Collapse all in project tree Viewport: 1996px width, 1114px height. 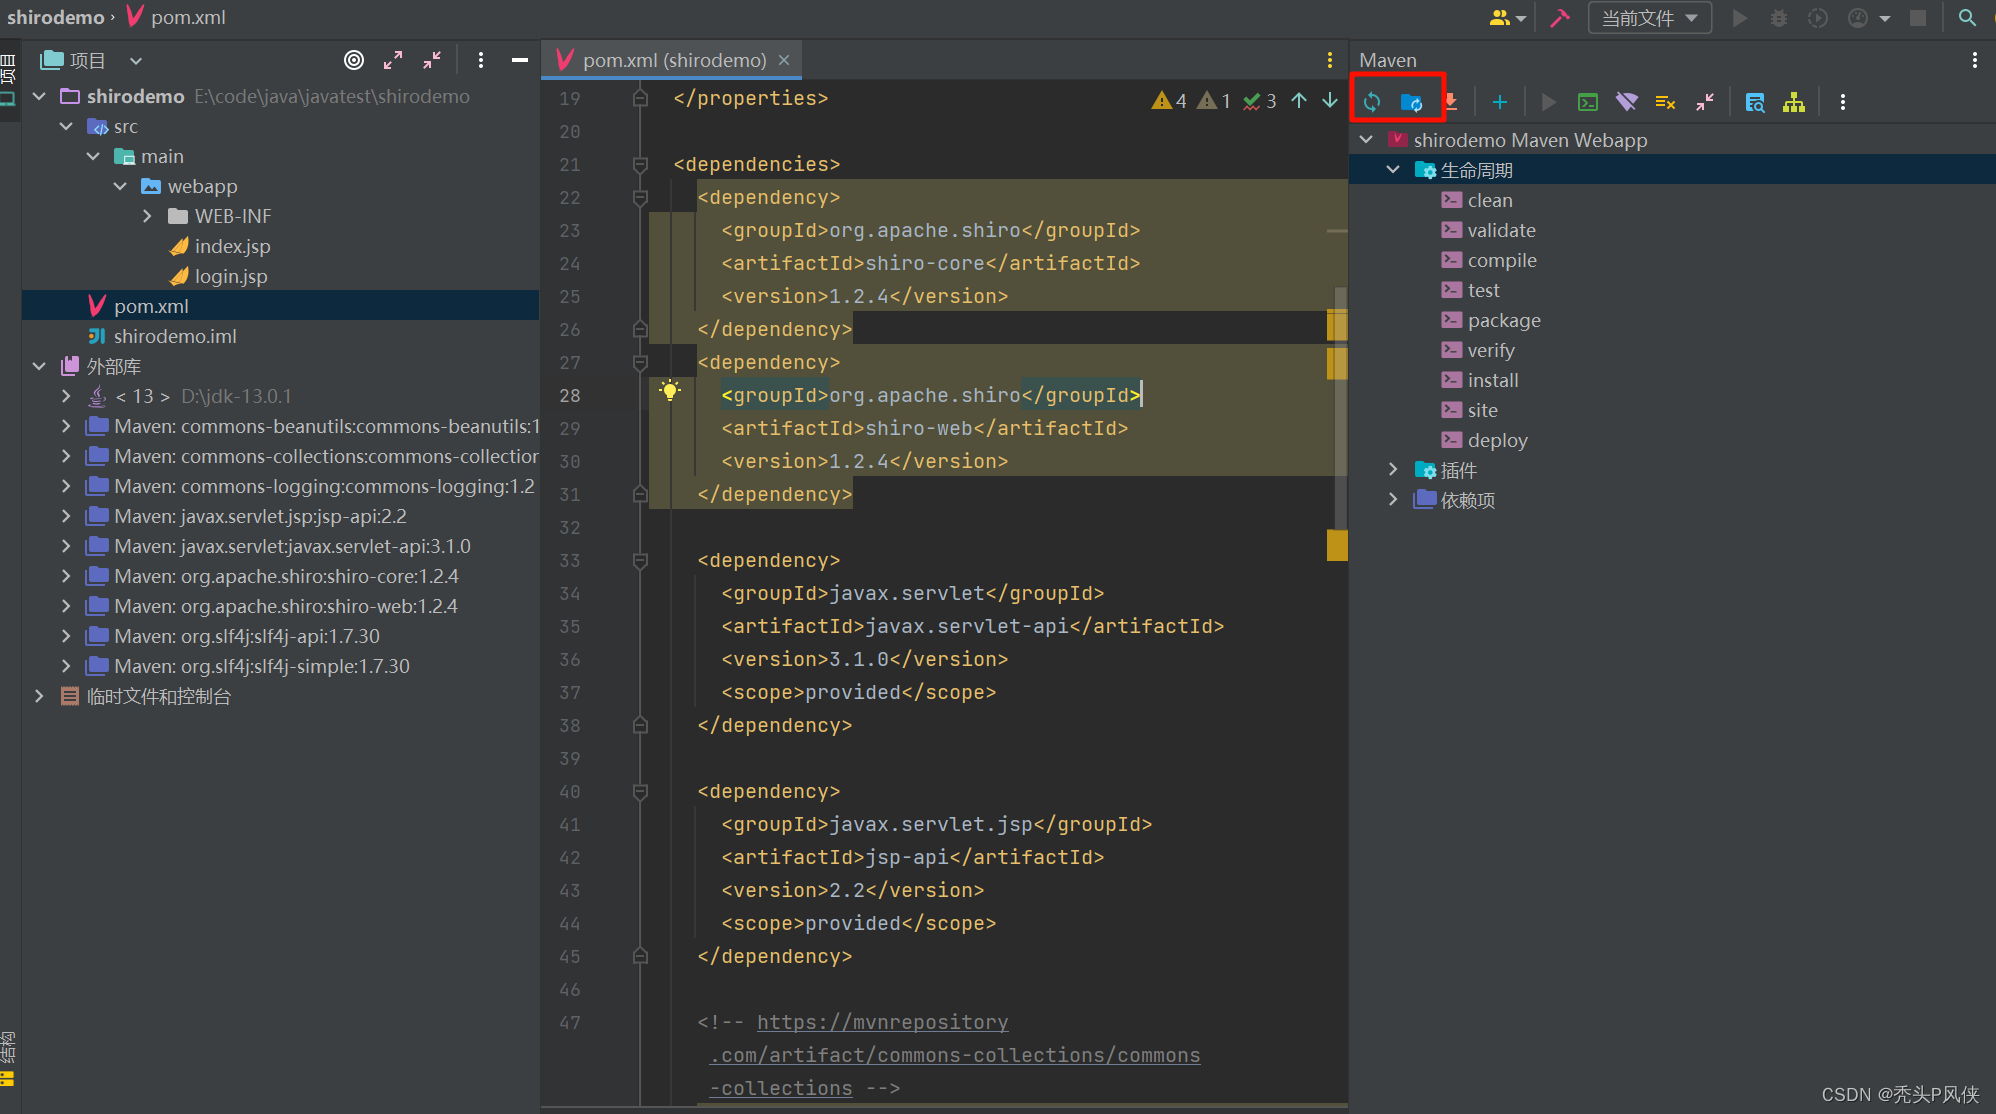click(432, 60)
